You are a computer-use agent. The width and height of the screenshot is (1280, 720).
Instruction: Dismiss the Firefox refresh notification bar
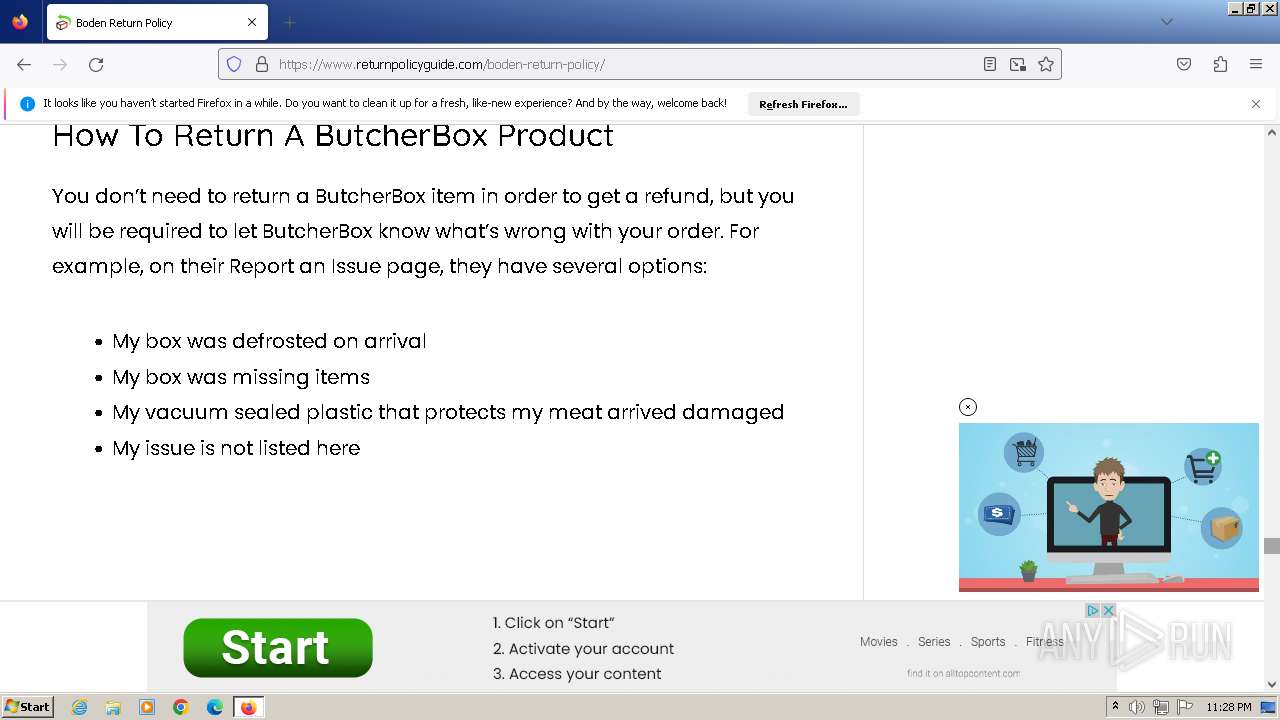click(x=1256, y=104)
